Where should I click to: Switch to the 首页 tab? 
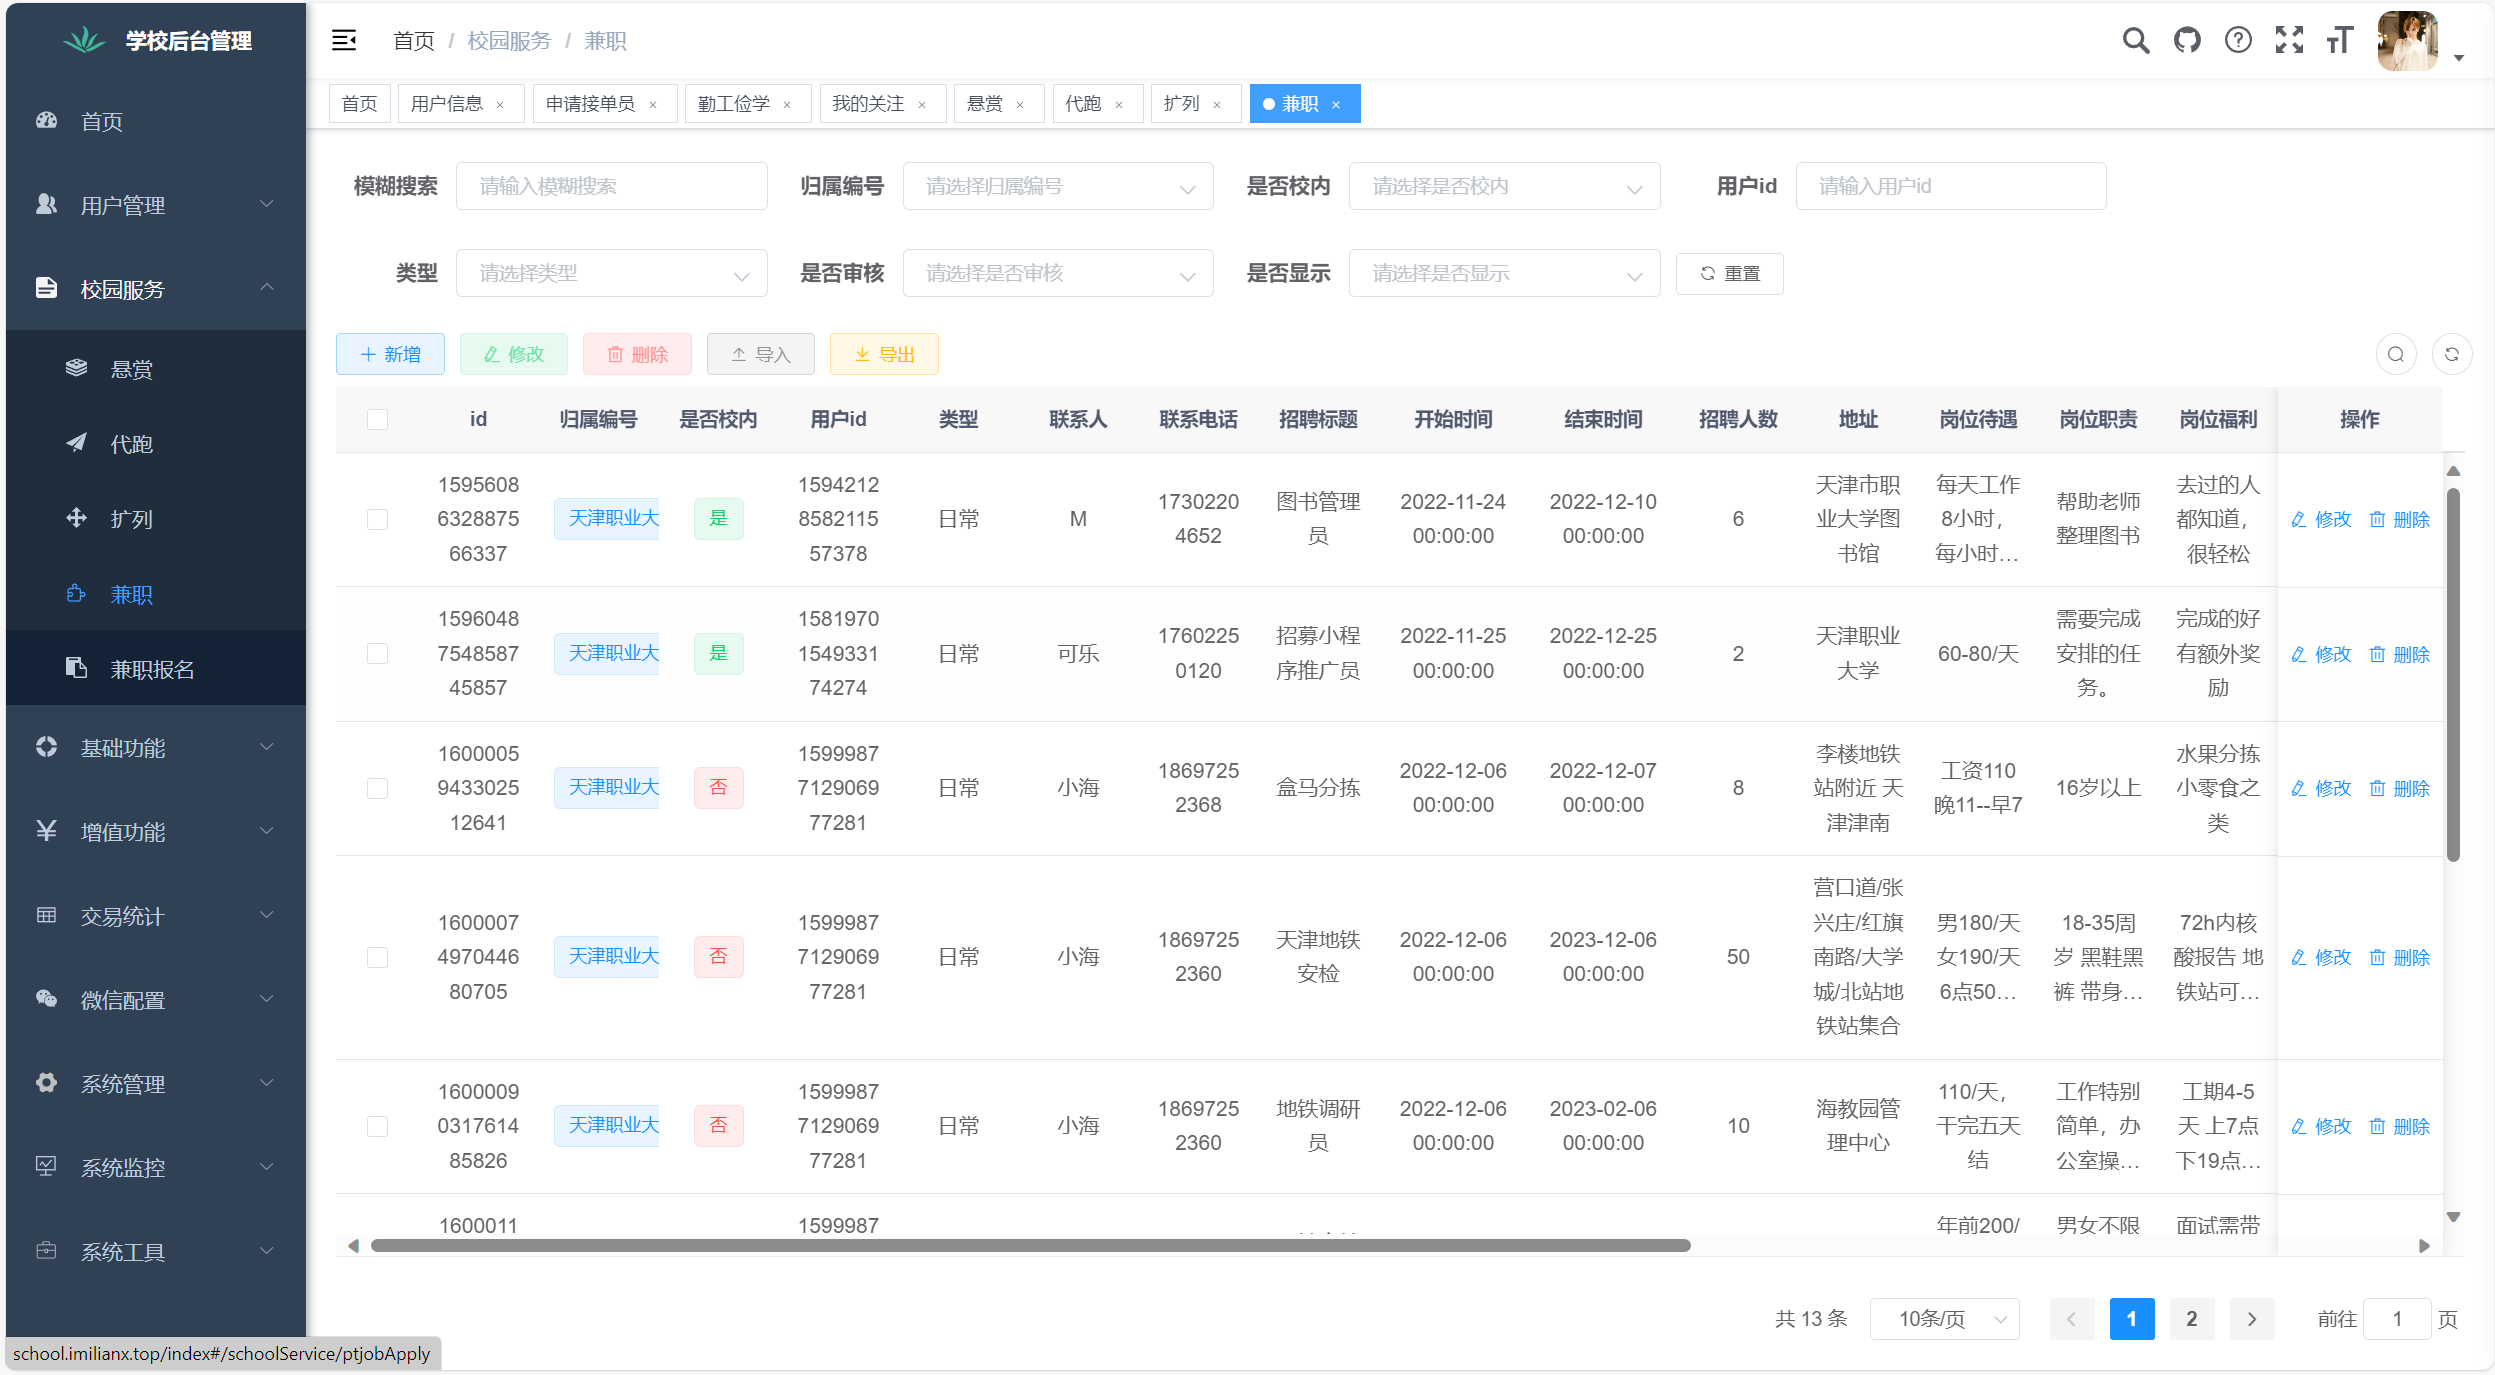click(x=359, y=104)
